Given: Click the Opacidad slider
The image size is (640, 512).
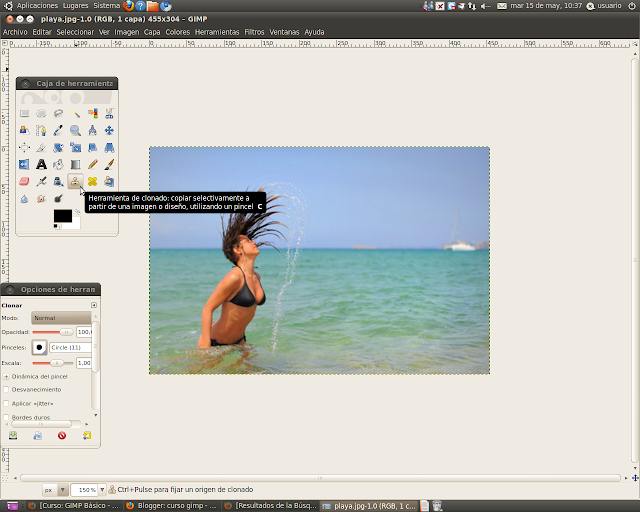Looking at the screenshot, I should coord(53,332).
